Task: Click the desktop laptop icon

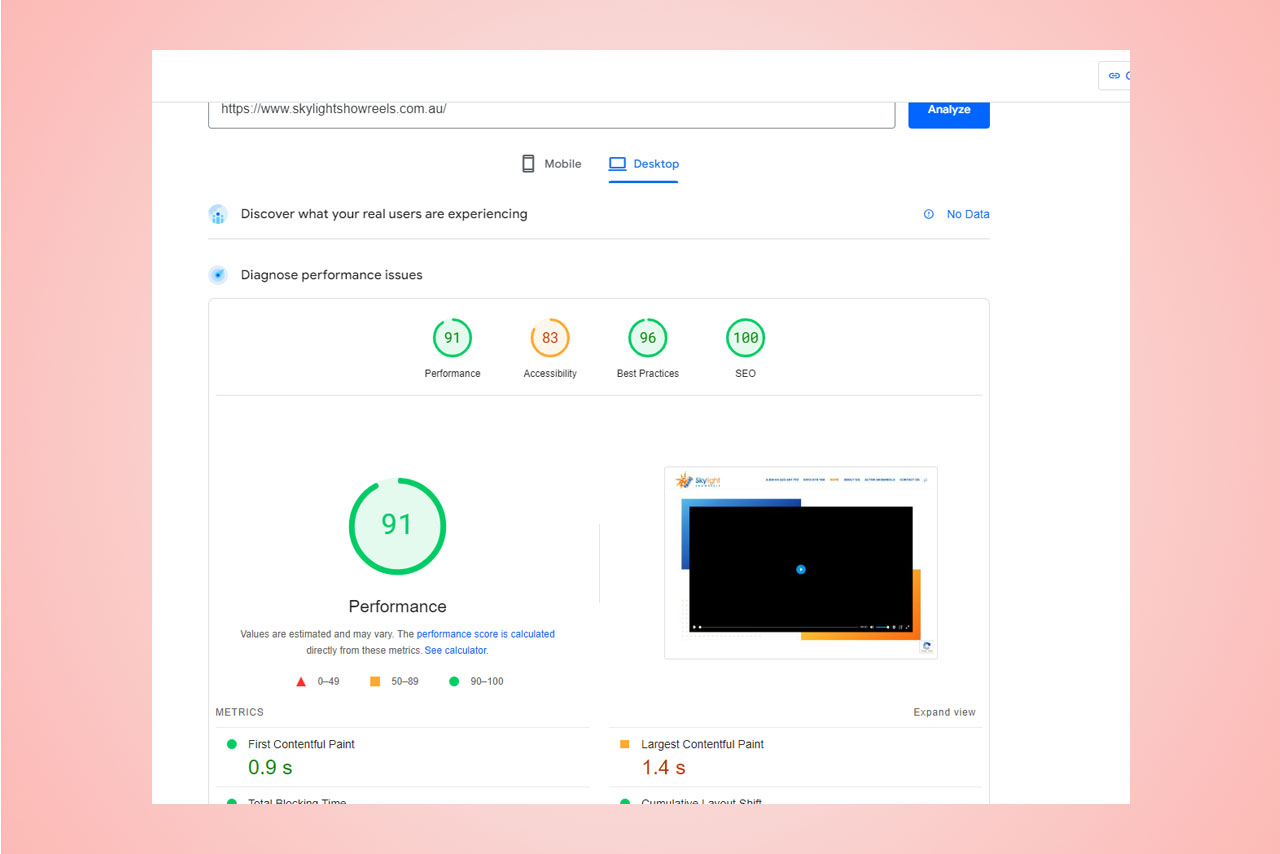Action: coord(617,164)
